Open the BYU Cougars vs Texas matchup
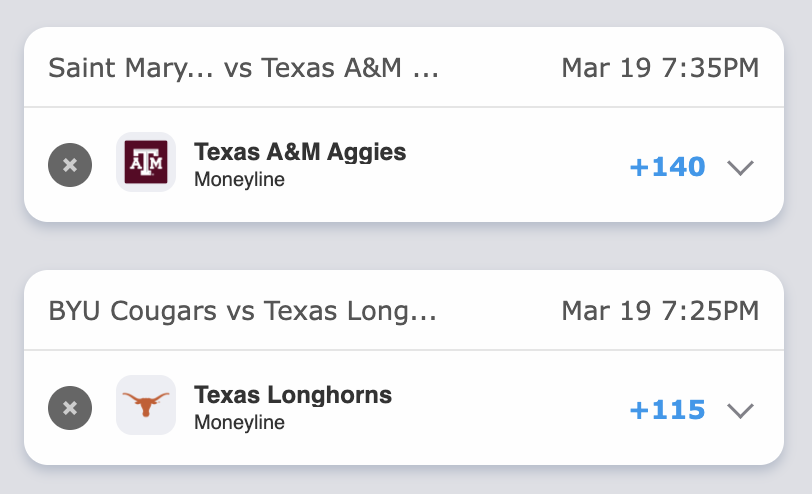The width and height of the screenshot is (812, 494). pos(243,311)
